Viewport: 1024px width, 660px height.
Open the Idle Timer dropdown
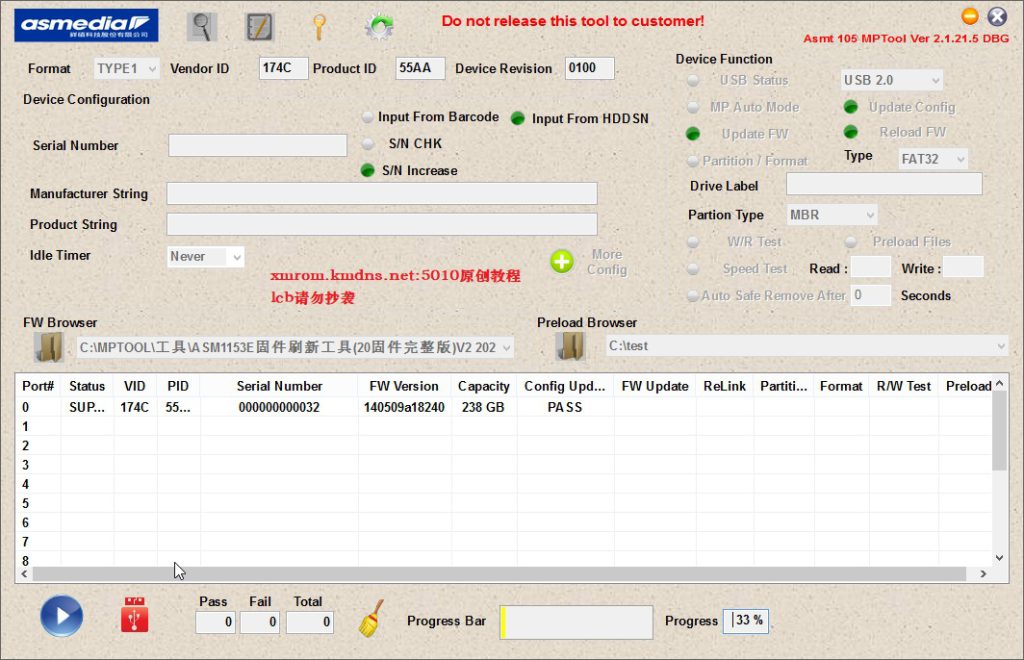click(x=206, y=257)
